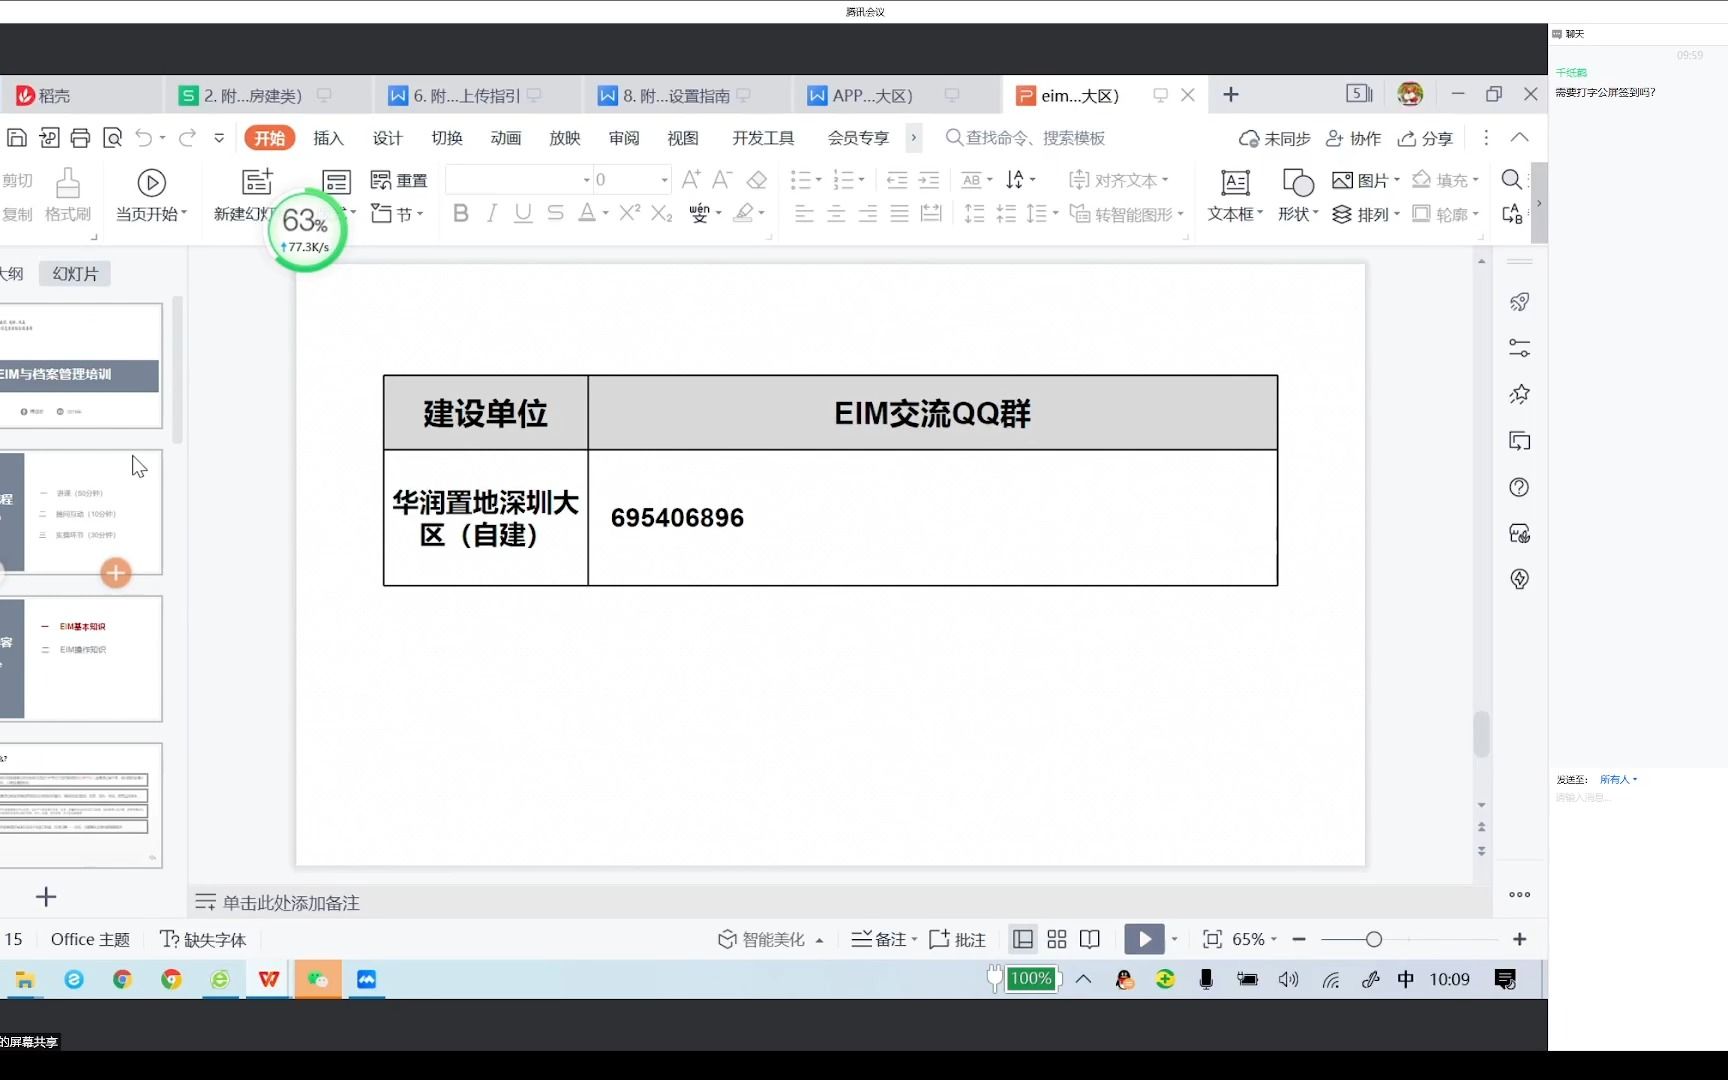The width and height of the screenshot is (1728, 1080).
Task: Click the rocket icon in right sidebar
Action: pos(1519,302)
